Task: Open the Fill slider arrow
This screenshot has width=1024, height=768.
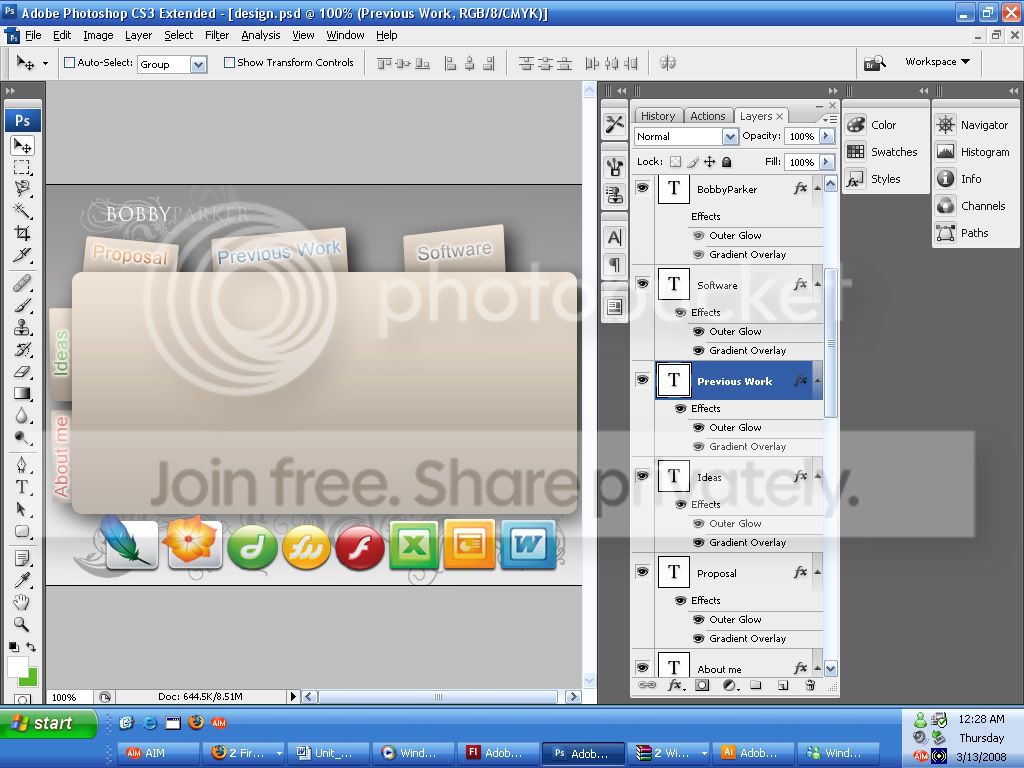Action: 827,161
